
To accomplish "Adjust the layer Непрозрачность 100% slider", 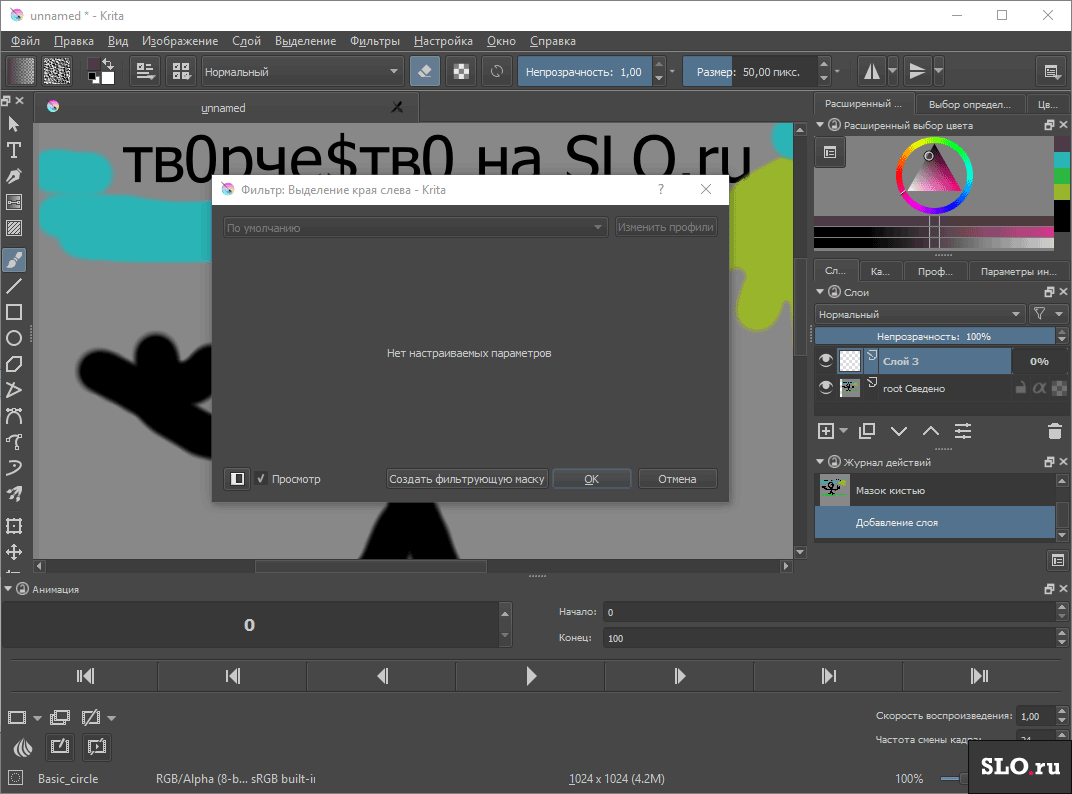I will click(x=934, y=336).
